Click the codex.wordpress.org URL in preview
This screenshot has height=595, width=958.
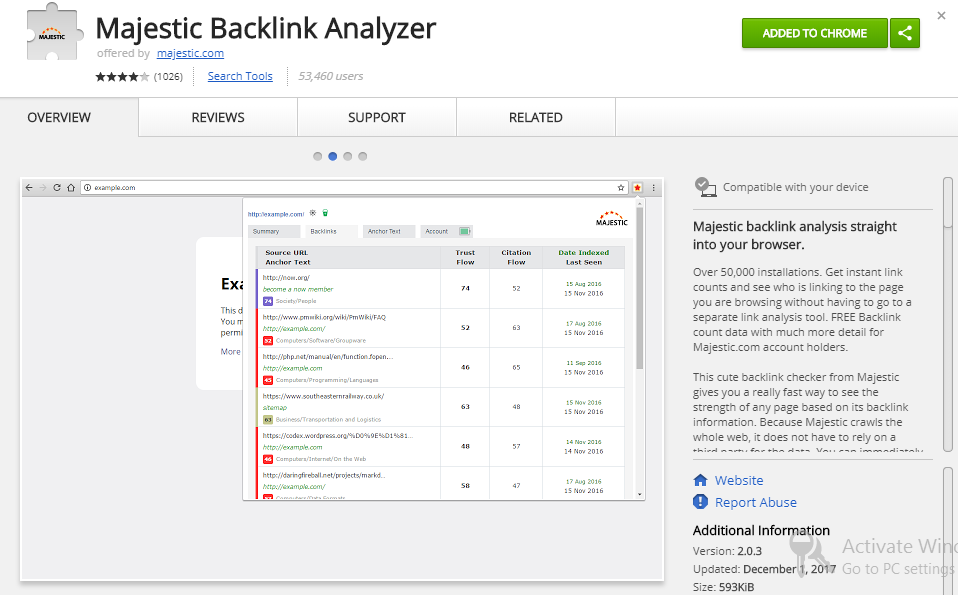pyautogui.click(x=338, y=436)
